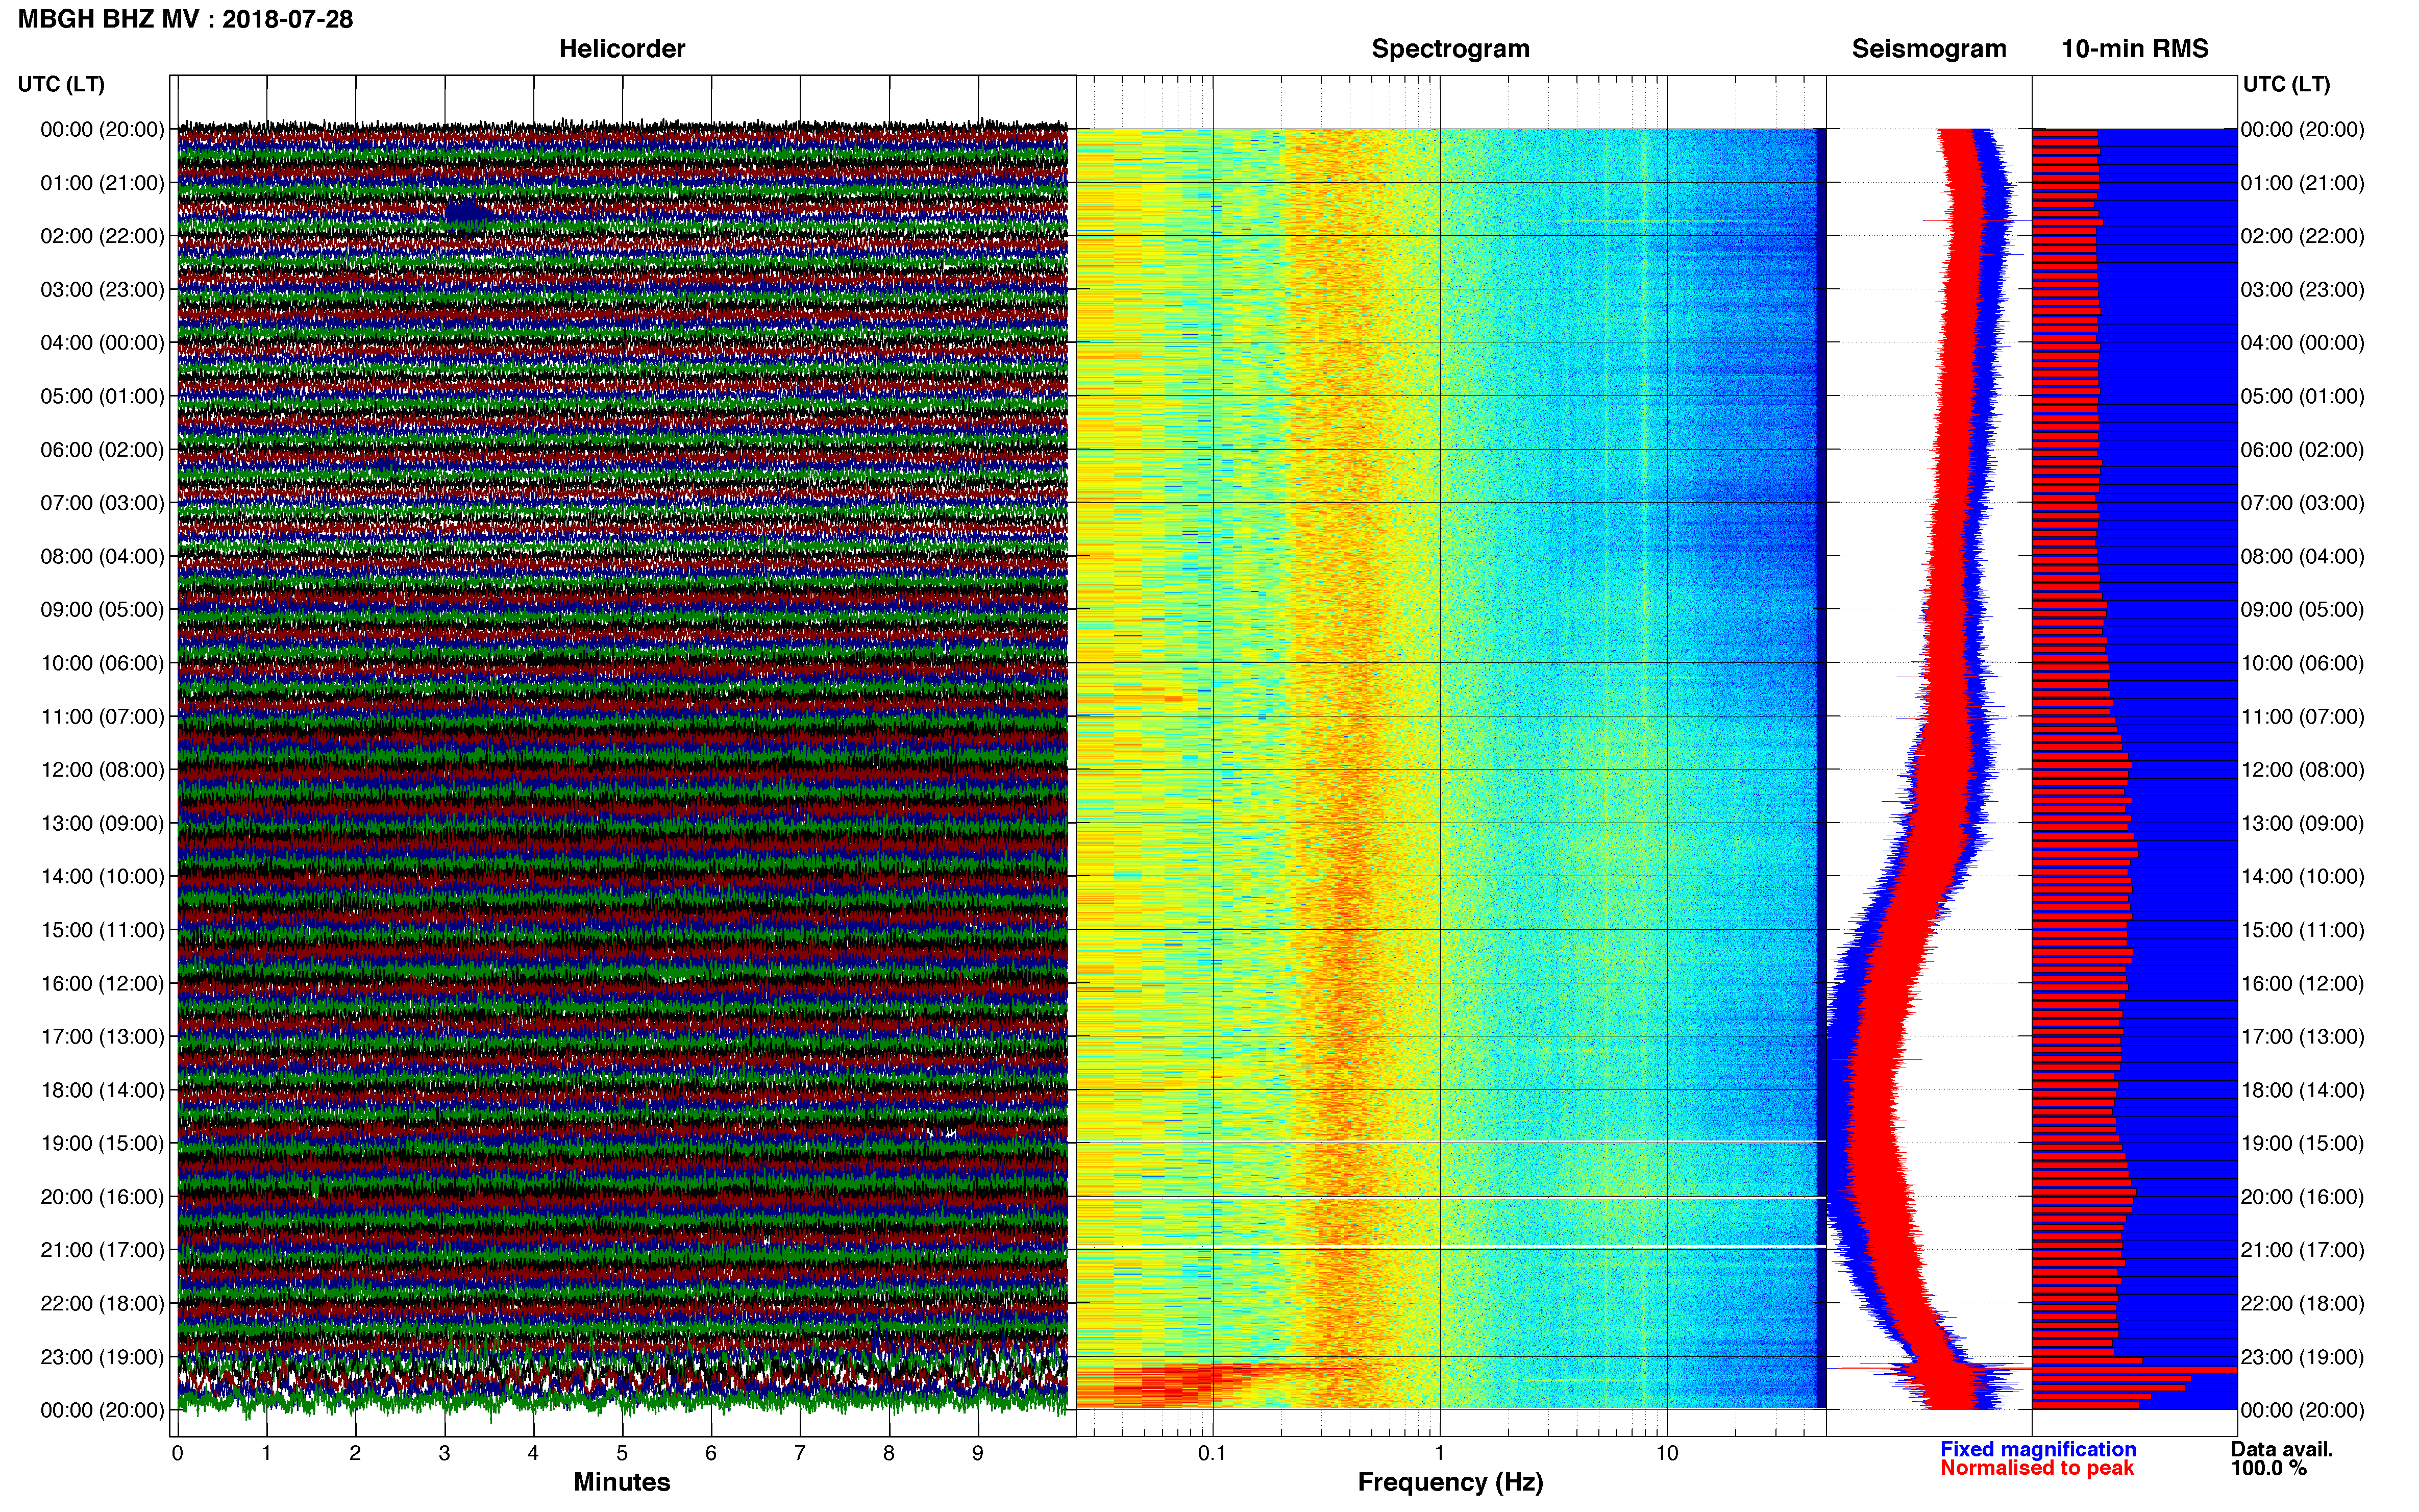Click right-side time label '06:00 (02:00)'

click(x=2303, y=449)
